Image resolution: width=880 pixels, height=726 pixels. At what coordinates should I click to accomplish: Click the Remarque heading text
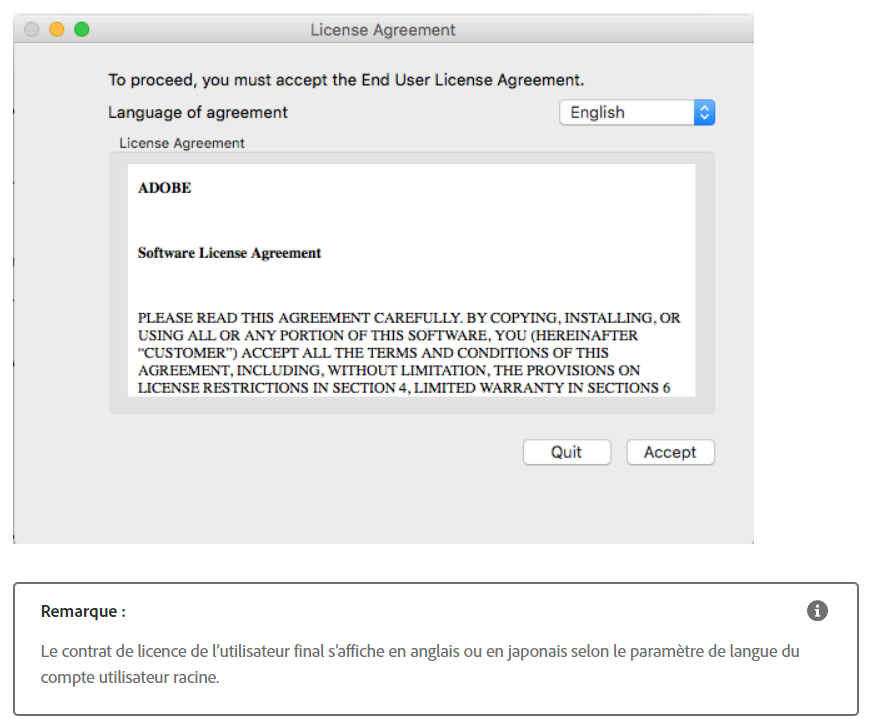tap(83, 611)
